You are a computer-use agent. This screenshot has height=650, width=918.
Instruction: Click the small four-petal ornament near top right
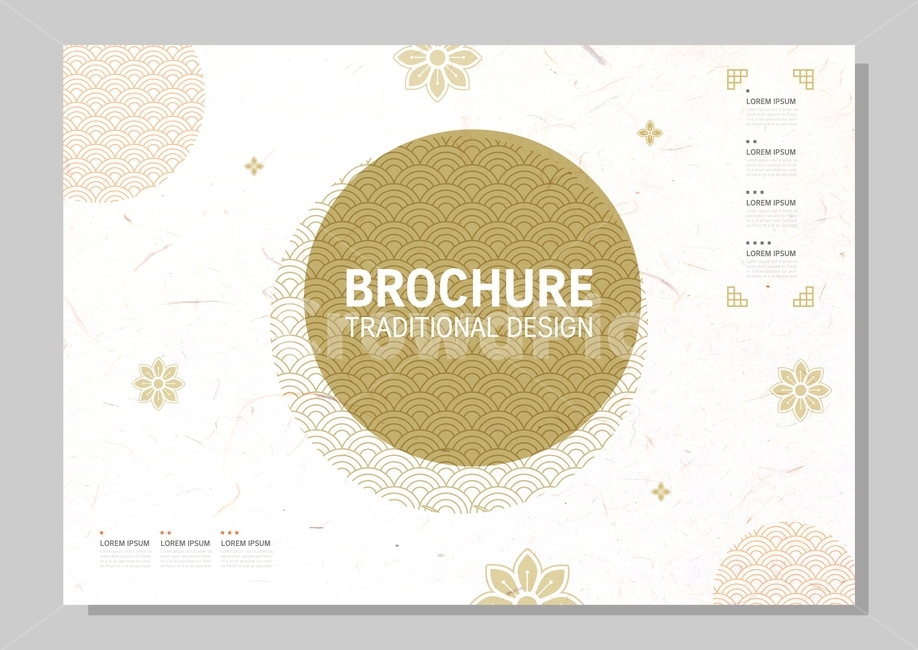[650, 133]
